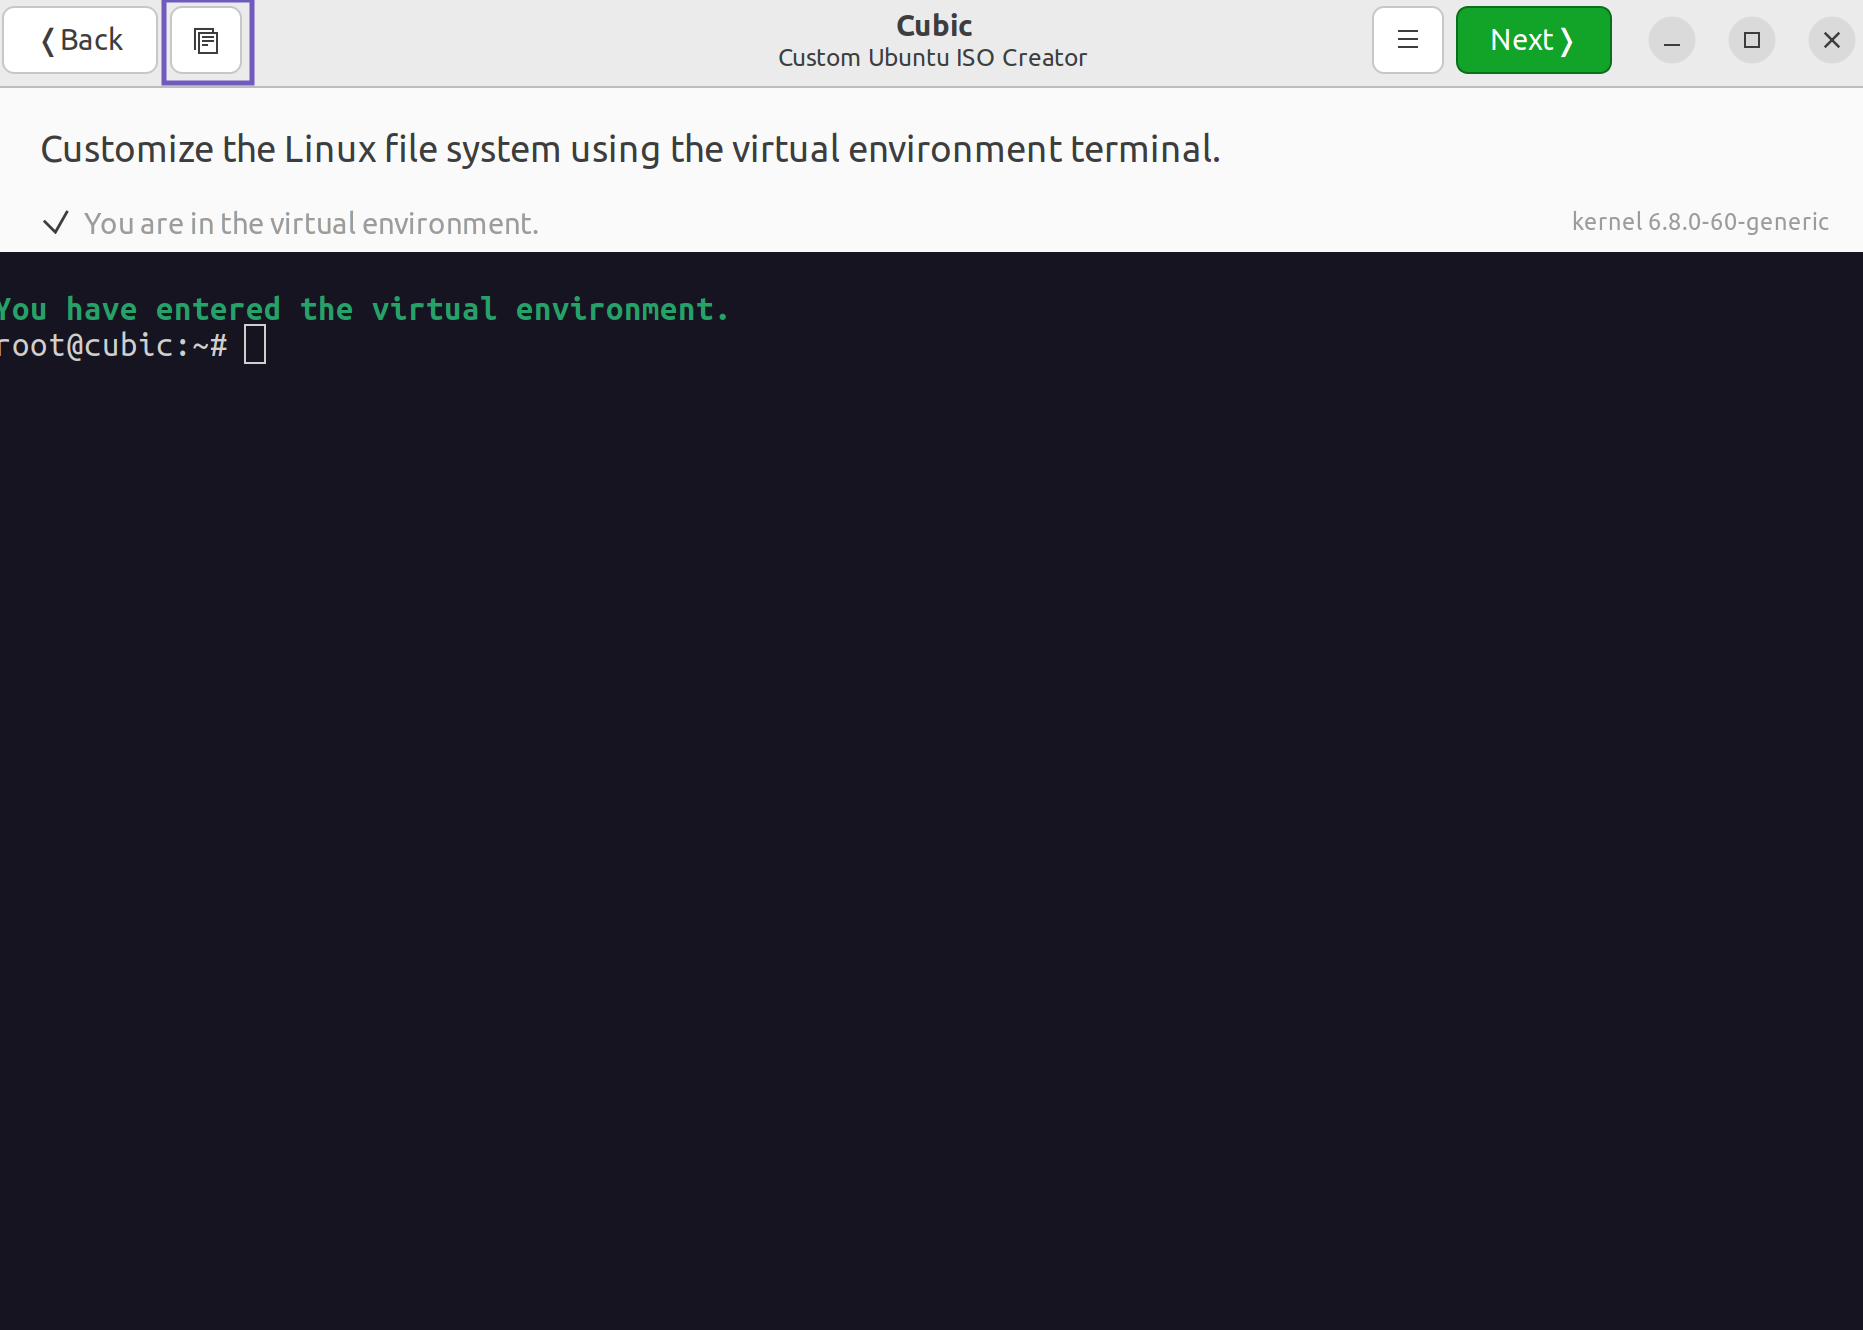Click the forward chevron inside the Next button
The width and height of the screenshot is (1863, 1330).
tap(1566, 39)
